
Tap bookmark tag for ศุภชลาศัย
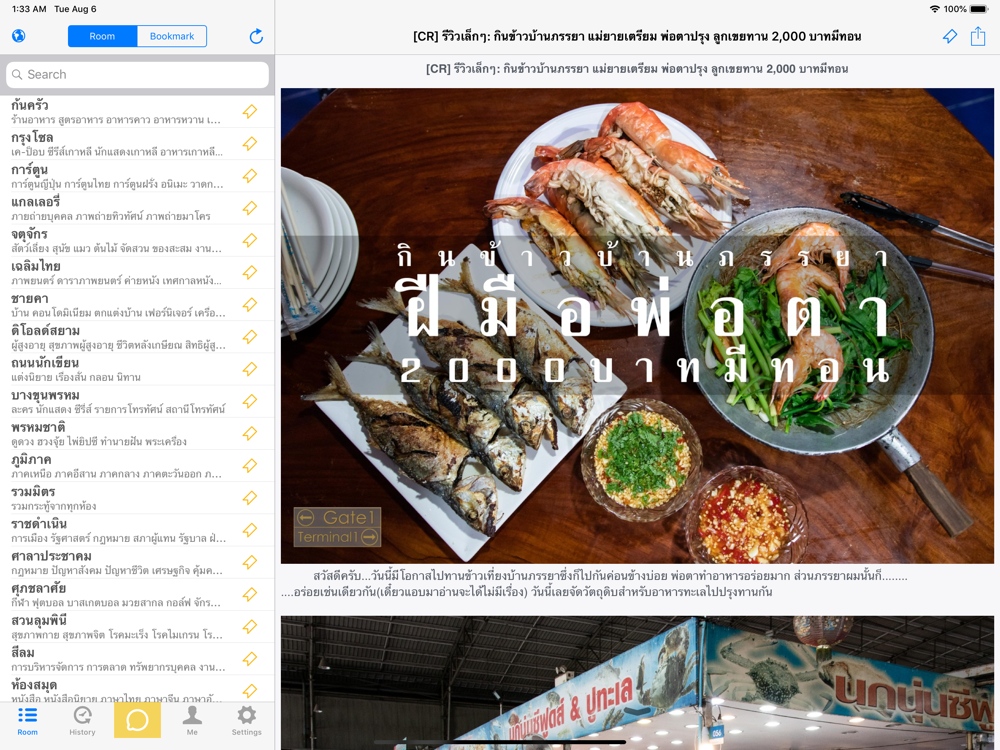pos(250,594)
